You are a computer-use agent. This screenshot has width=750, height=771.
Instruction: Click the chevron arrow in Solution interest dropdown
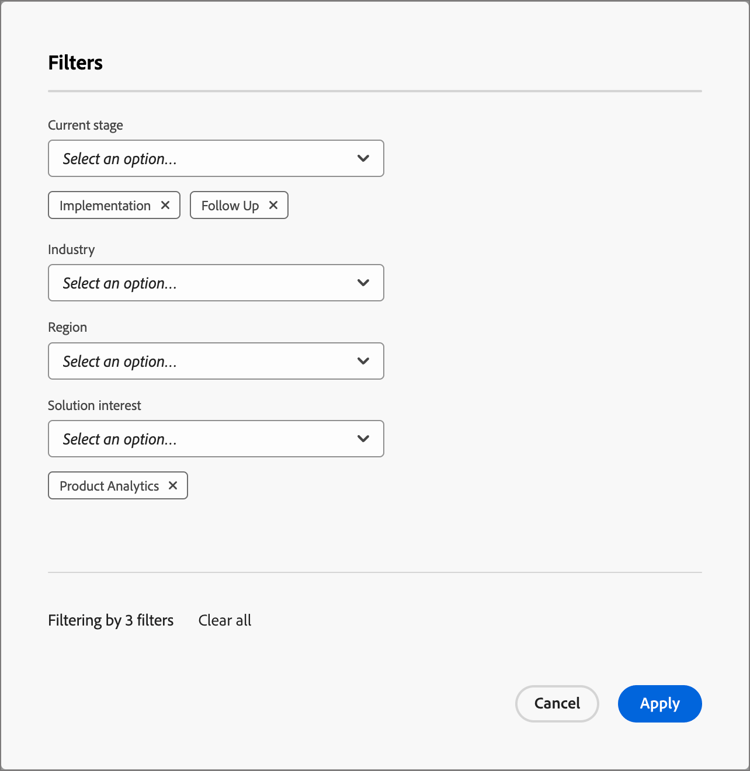pos(363,439)
